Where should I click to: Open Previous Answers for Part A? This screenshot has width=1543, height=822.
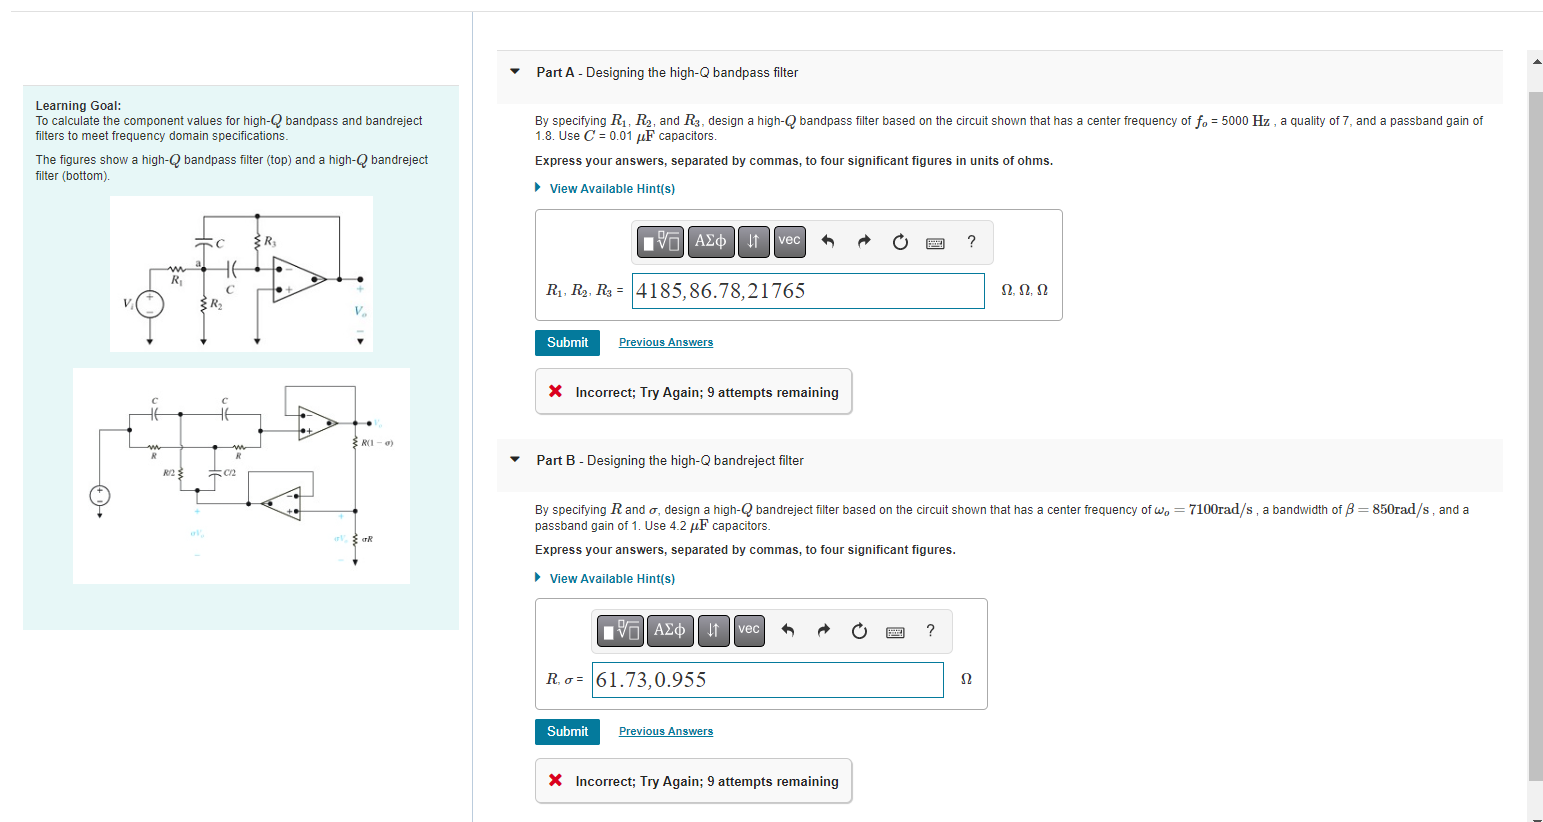(x=666, y=342)
